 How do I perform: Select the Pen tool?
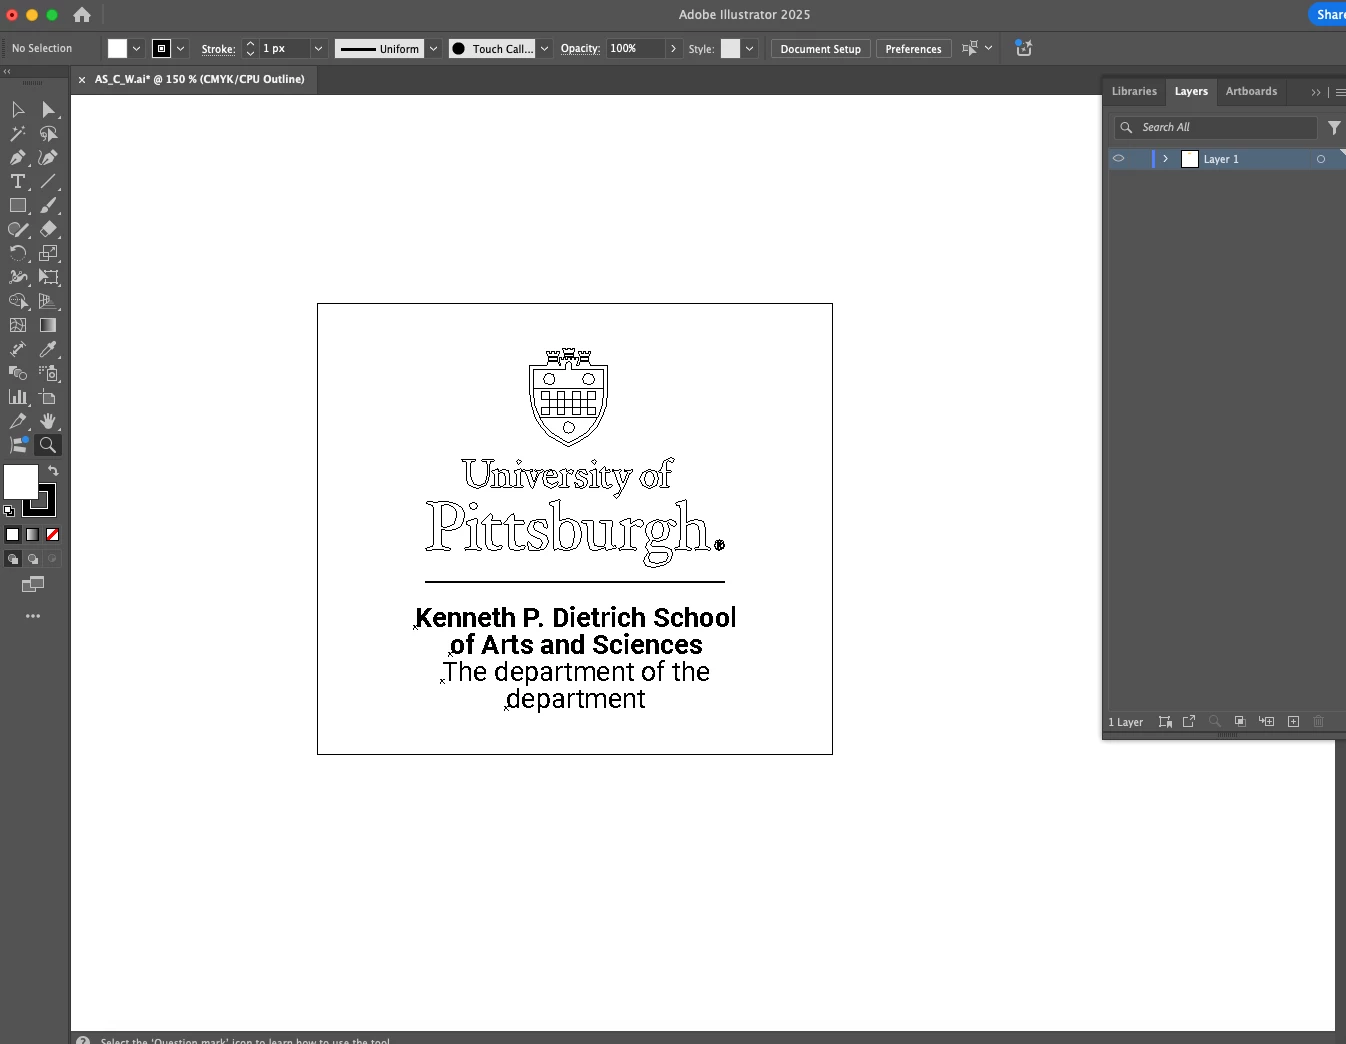pyautogui.click(x=18, y=157)
